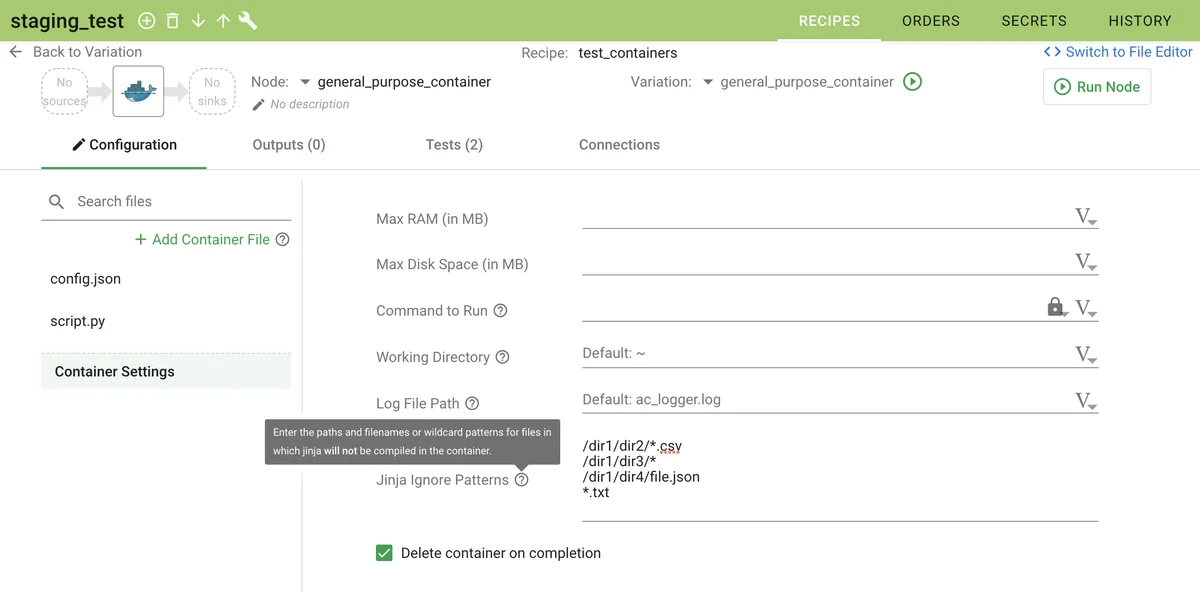Open the Variation dropdown

tap(708, 82)
